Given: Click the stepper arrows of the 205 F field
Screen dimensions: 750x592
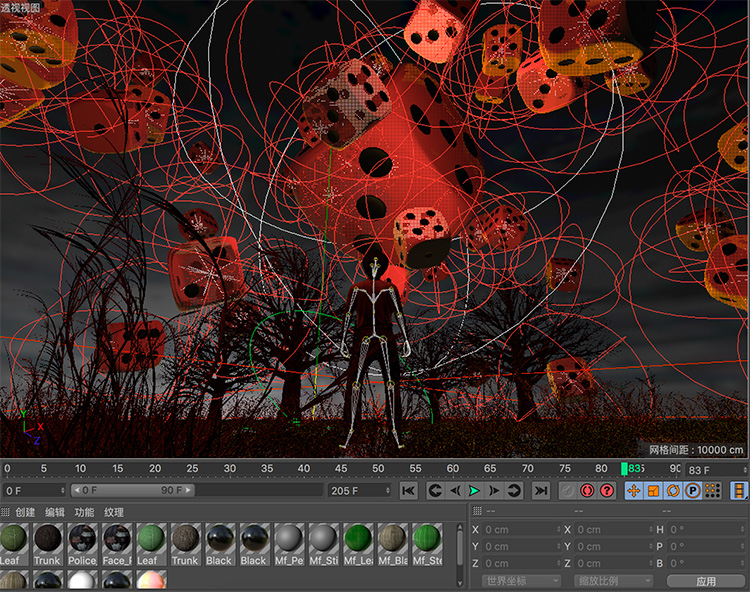Looking at the screenshot, I should pos(387,491).
